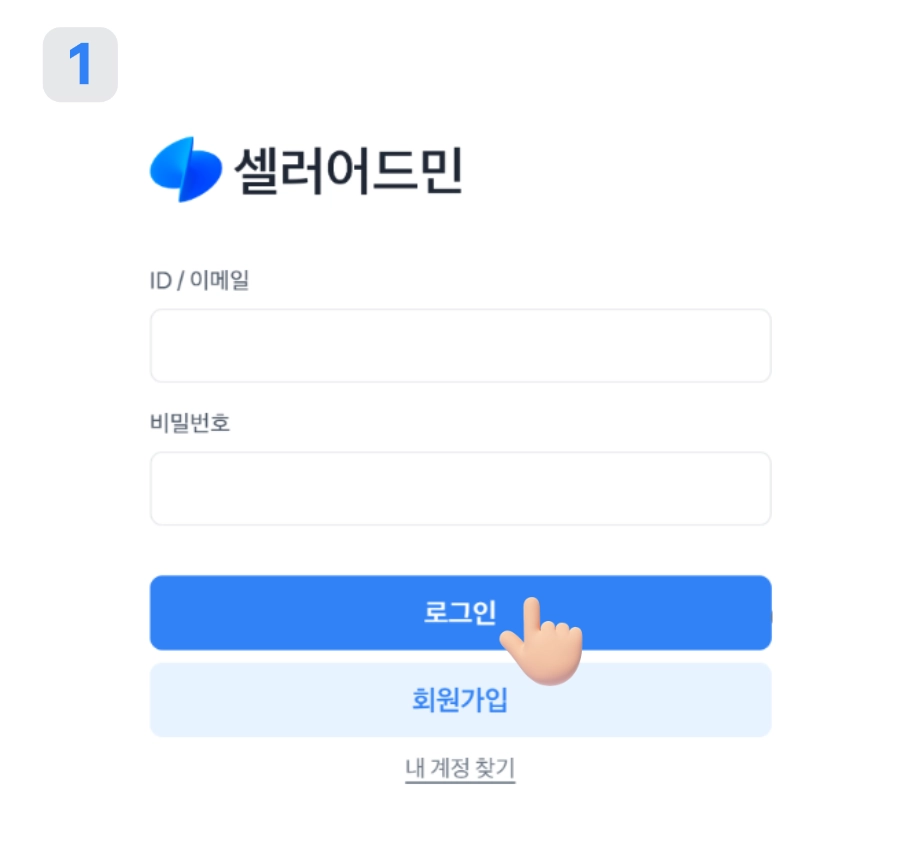This screenshot has height=847, width=921.
Task: Place cursor in the second login field
Action: [x=460, y=489]
